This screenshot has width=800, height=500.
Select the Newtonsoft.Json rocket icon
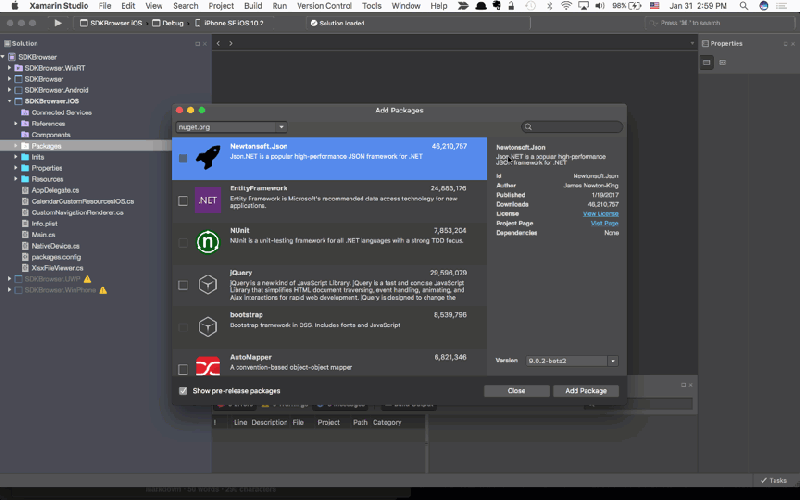tap(208, 158)
